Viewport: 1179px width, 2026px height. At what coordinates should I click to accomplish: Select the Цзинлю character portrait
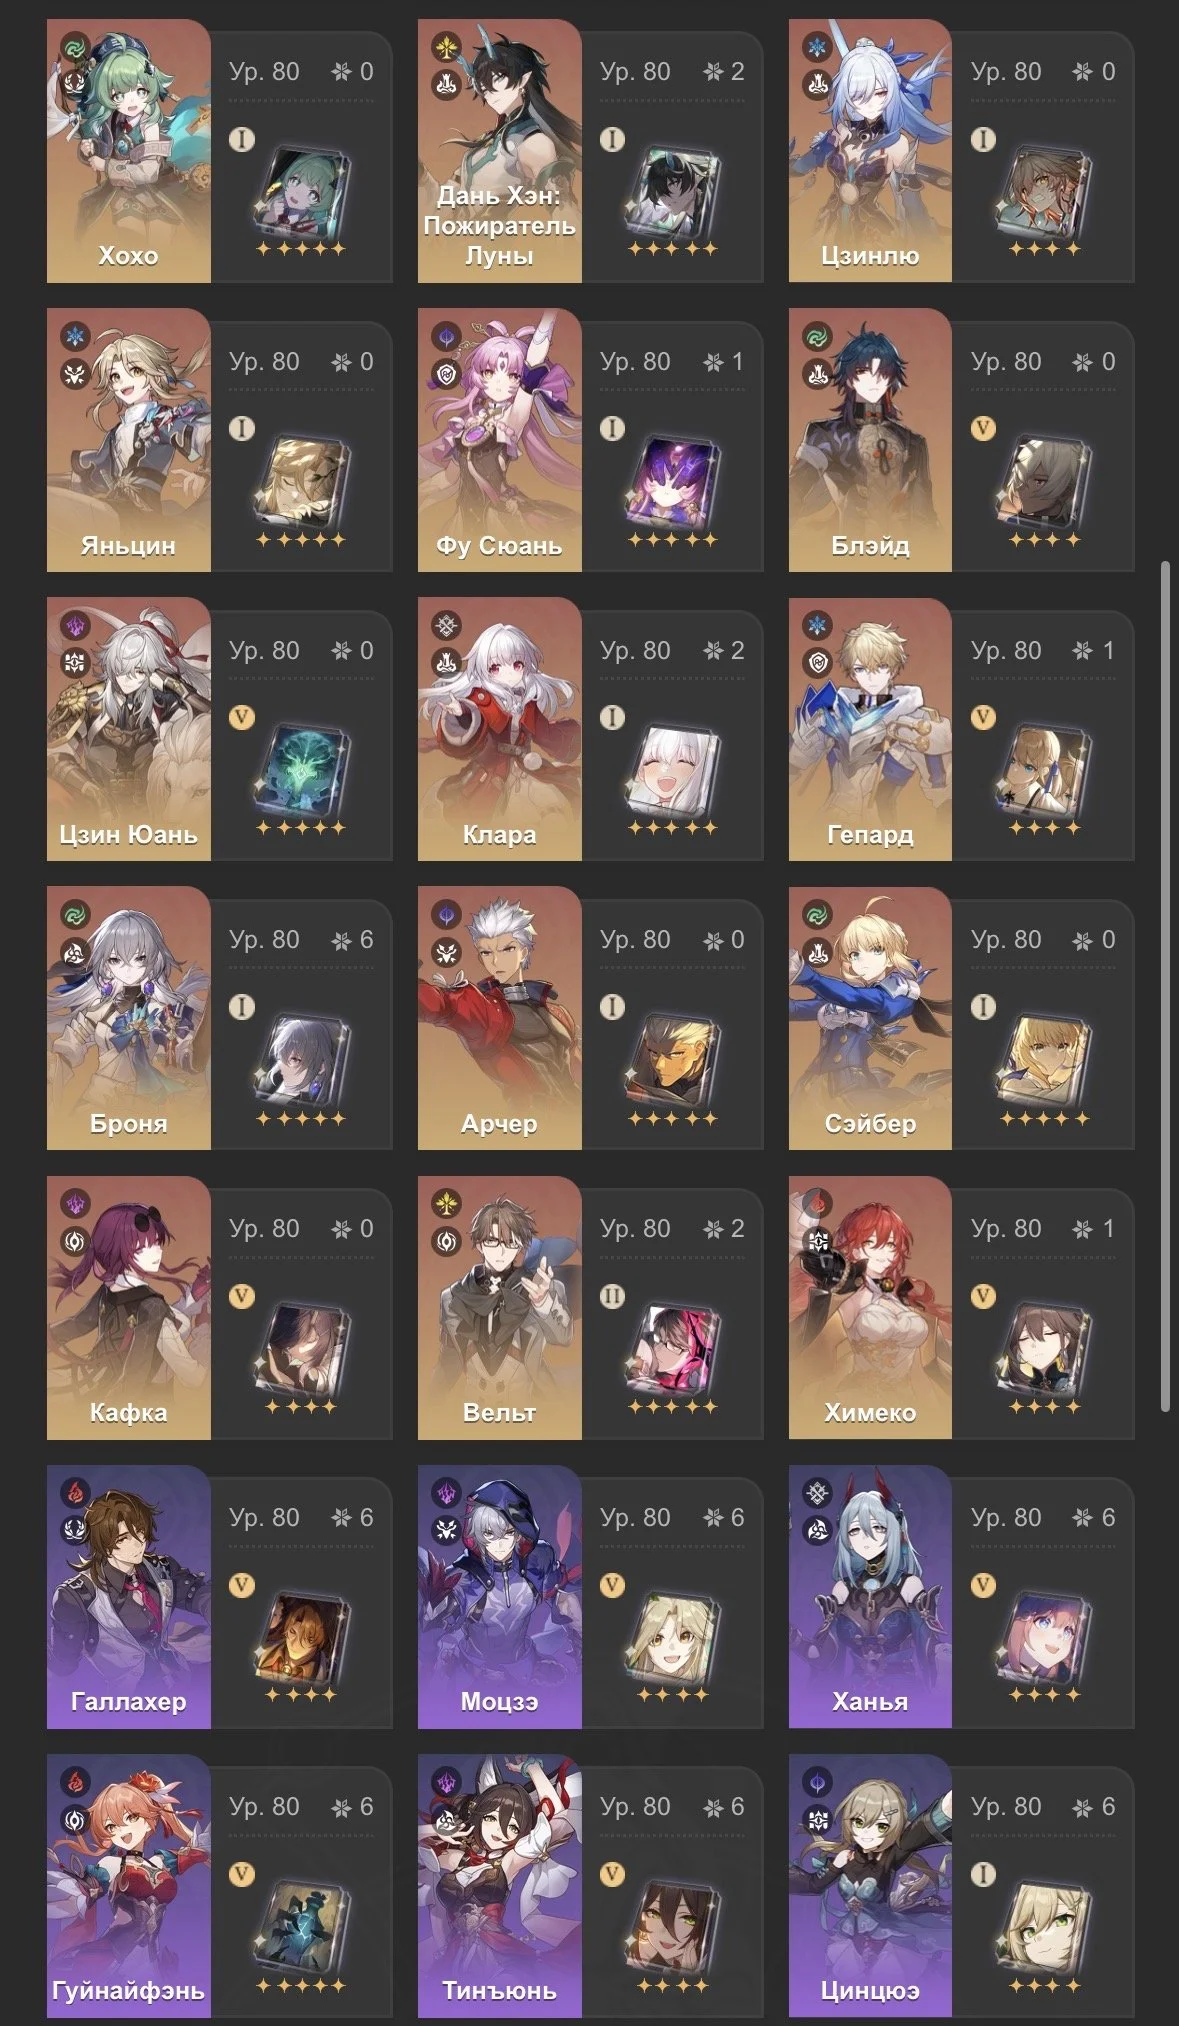click(x=870, y=150)
